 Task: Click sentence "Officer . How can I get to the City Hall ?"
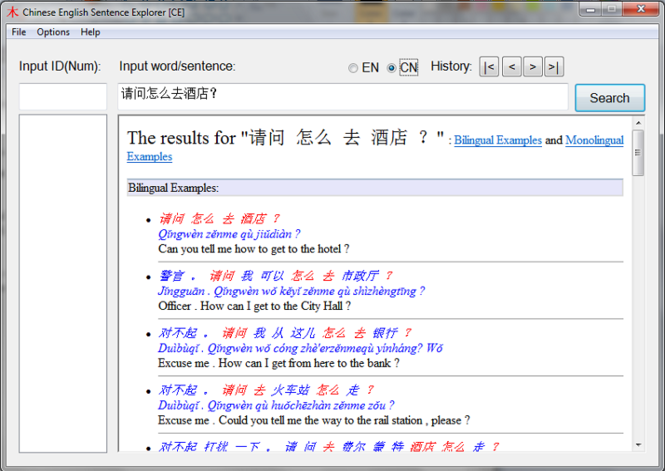click(254, 306)
